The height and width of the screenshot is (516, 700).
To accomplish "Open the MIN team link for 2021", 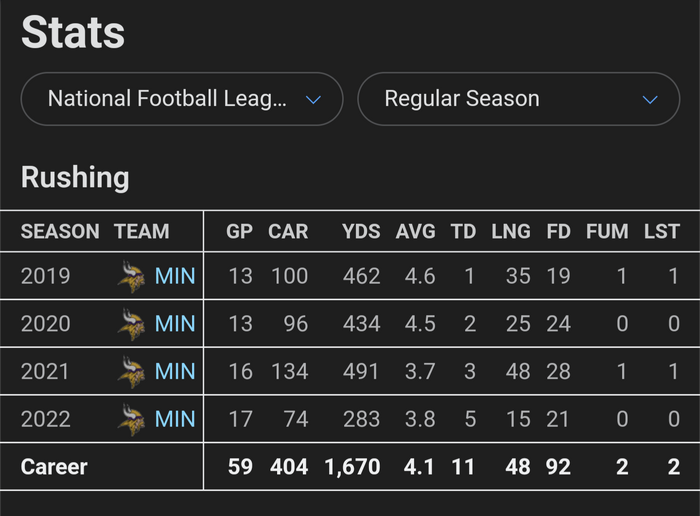I will (175, 371).
